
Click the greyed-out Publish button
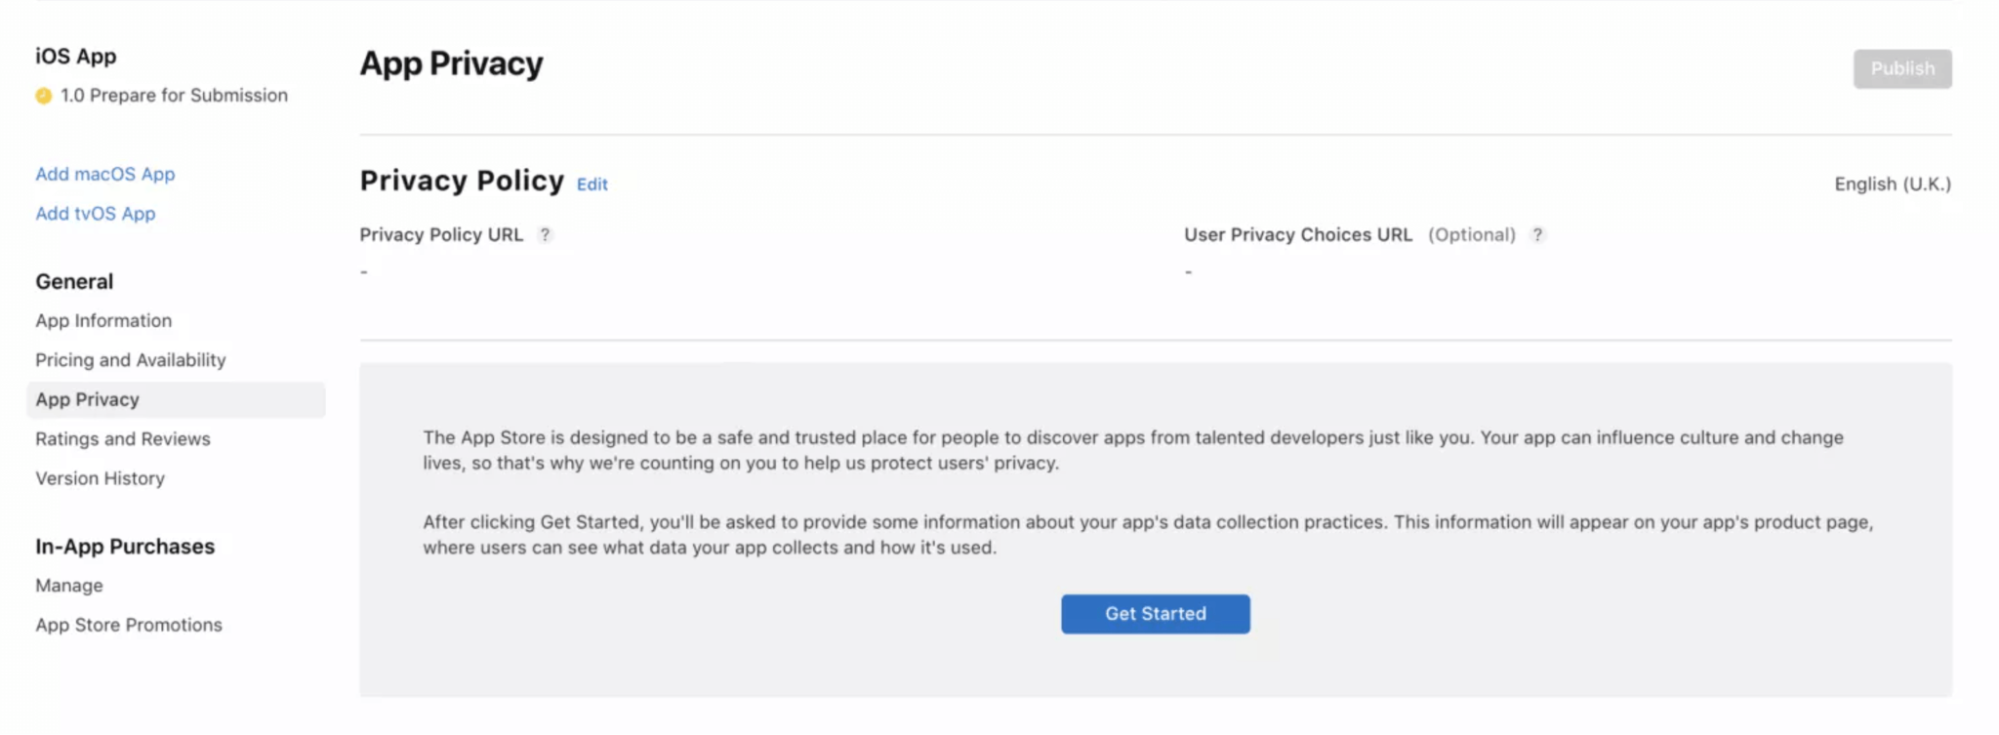pos(1902,69)
